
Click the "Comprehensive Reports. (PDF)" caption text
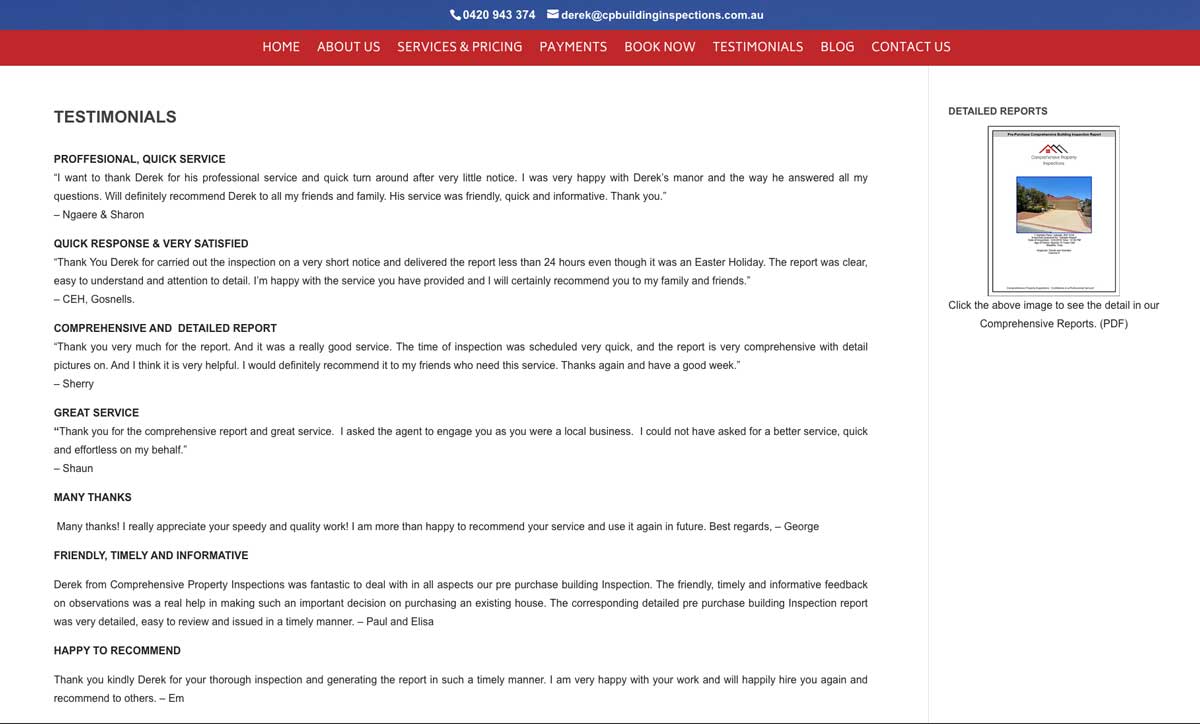(1053, 324)
